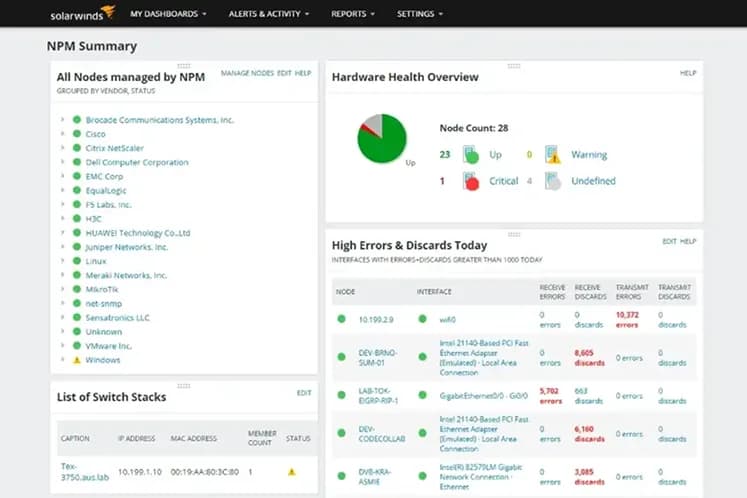Screen dimensions: 747x498
Task: Click the Warning hardware status icon
Action: pyautogui.click(x=553, y=154)
